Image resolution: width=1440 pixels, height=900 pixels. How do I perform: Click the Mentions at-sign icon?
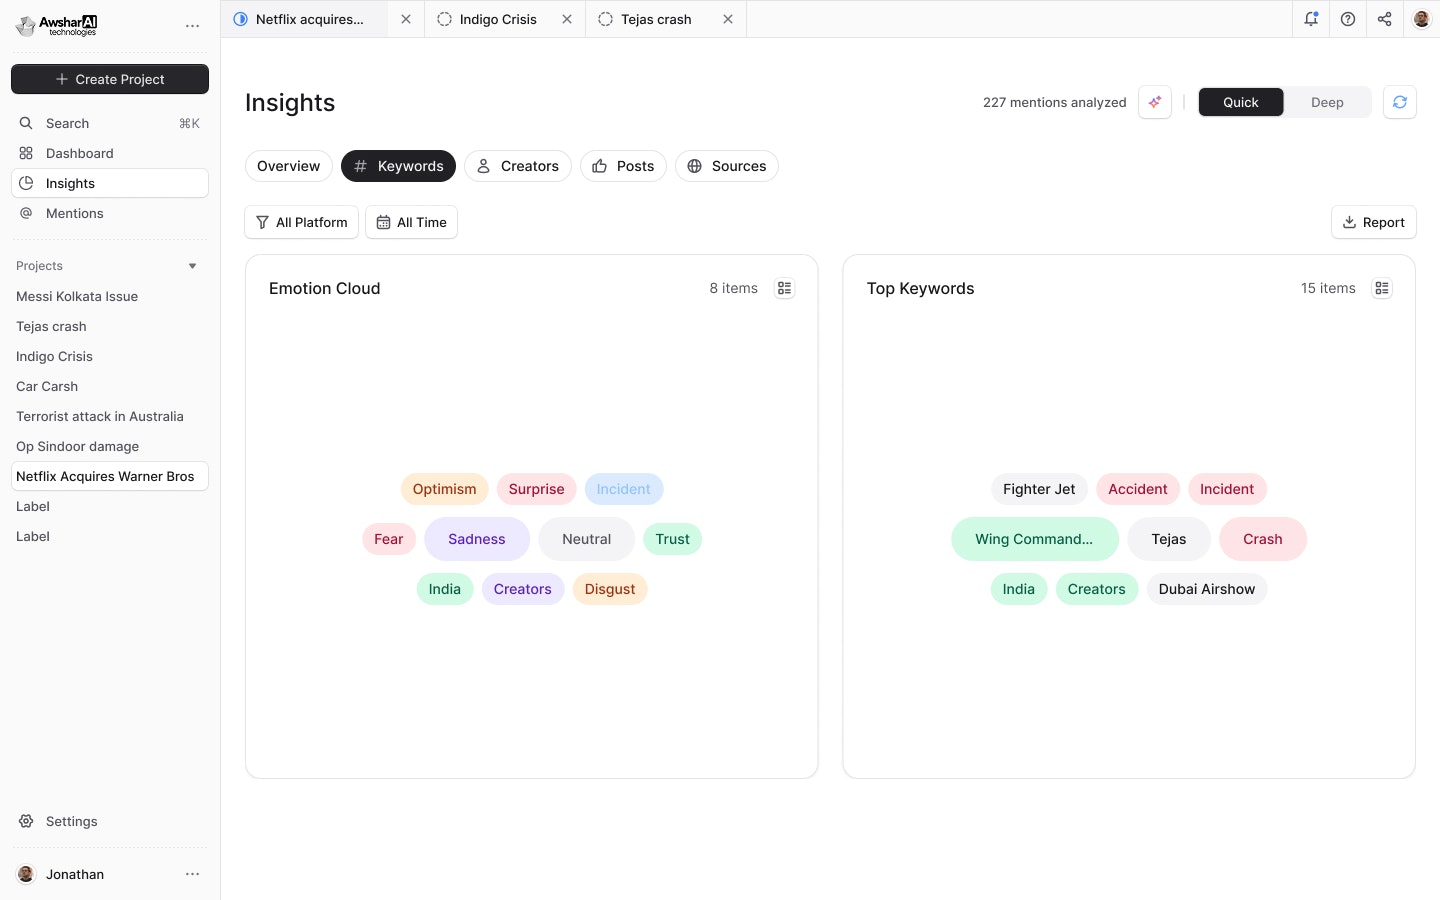coord(26,213)
